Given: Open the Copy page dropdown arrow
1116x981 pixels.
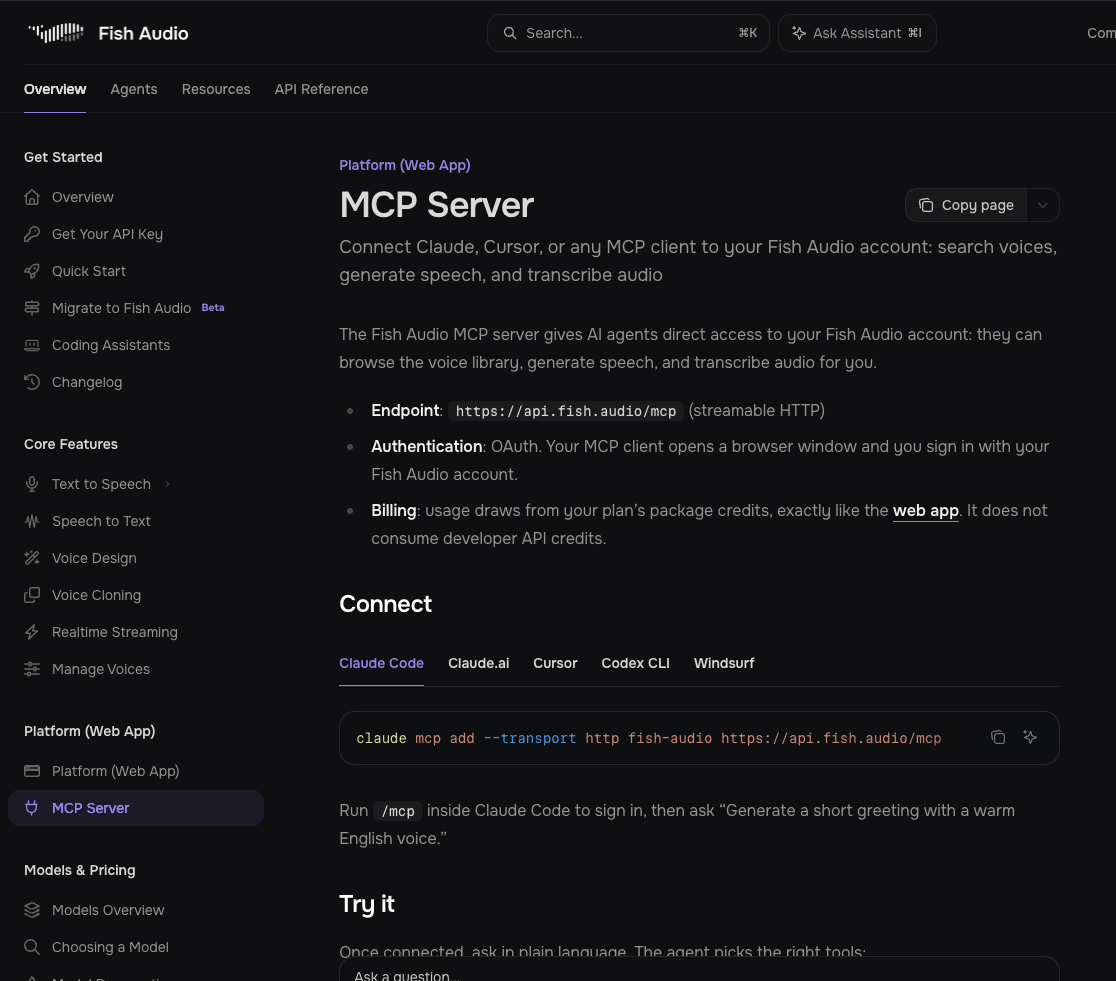Looking at the screenshot, I should click(x=1043, y=205).
